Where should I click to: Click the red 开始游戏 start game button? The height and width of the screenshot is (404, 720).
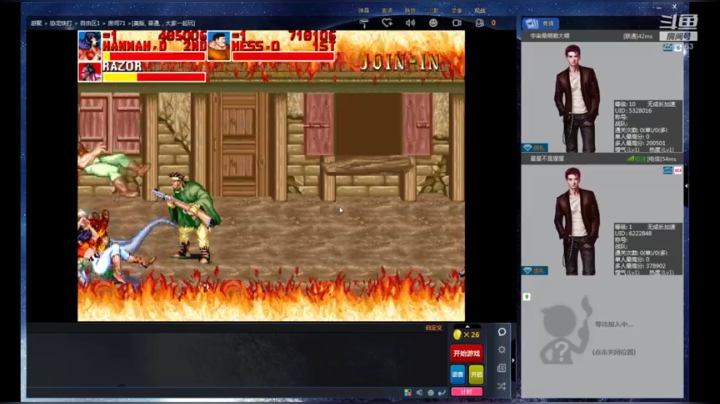coord(467,354)
